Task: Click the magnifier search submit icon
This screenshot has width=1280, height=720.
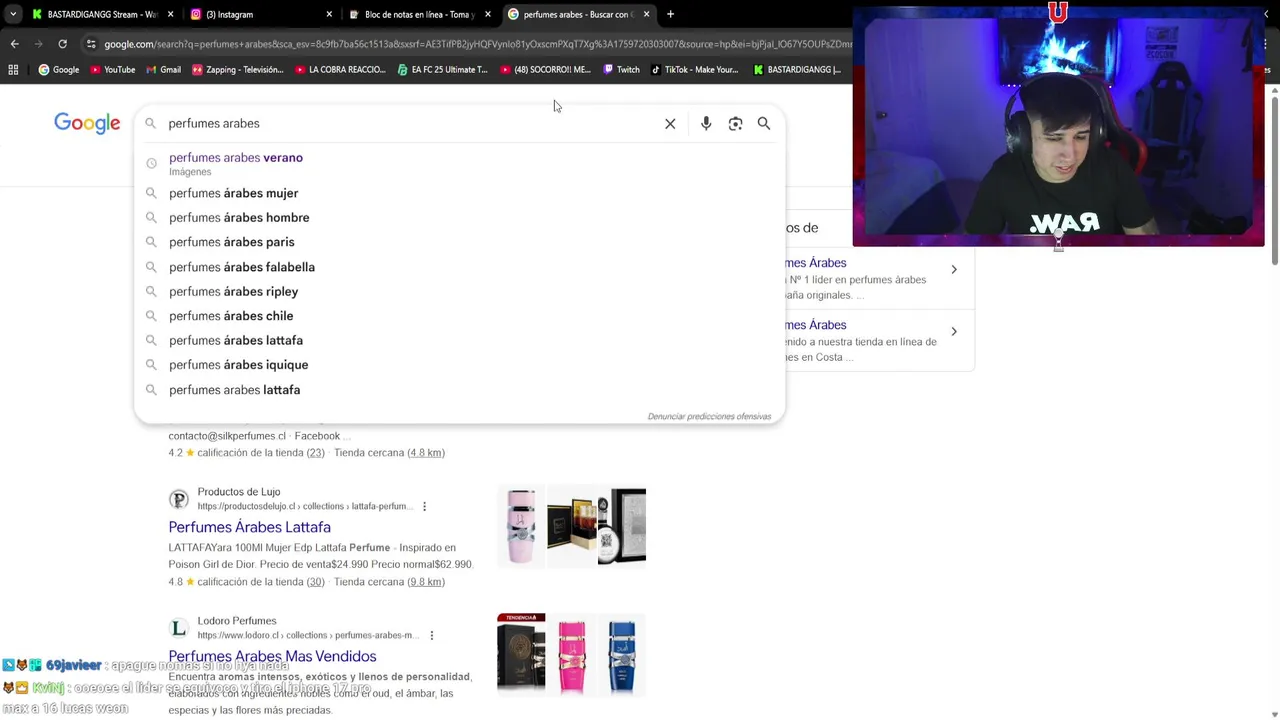Action: (x=764, y=124)
